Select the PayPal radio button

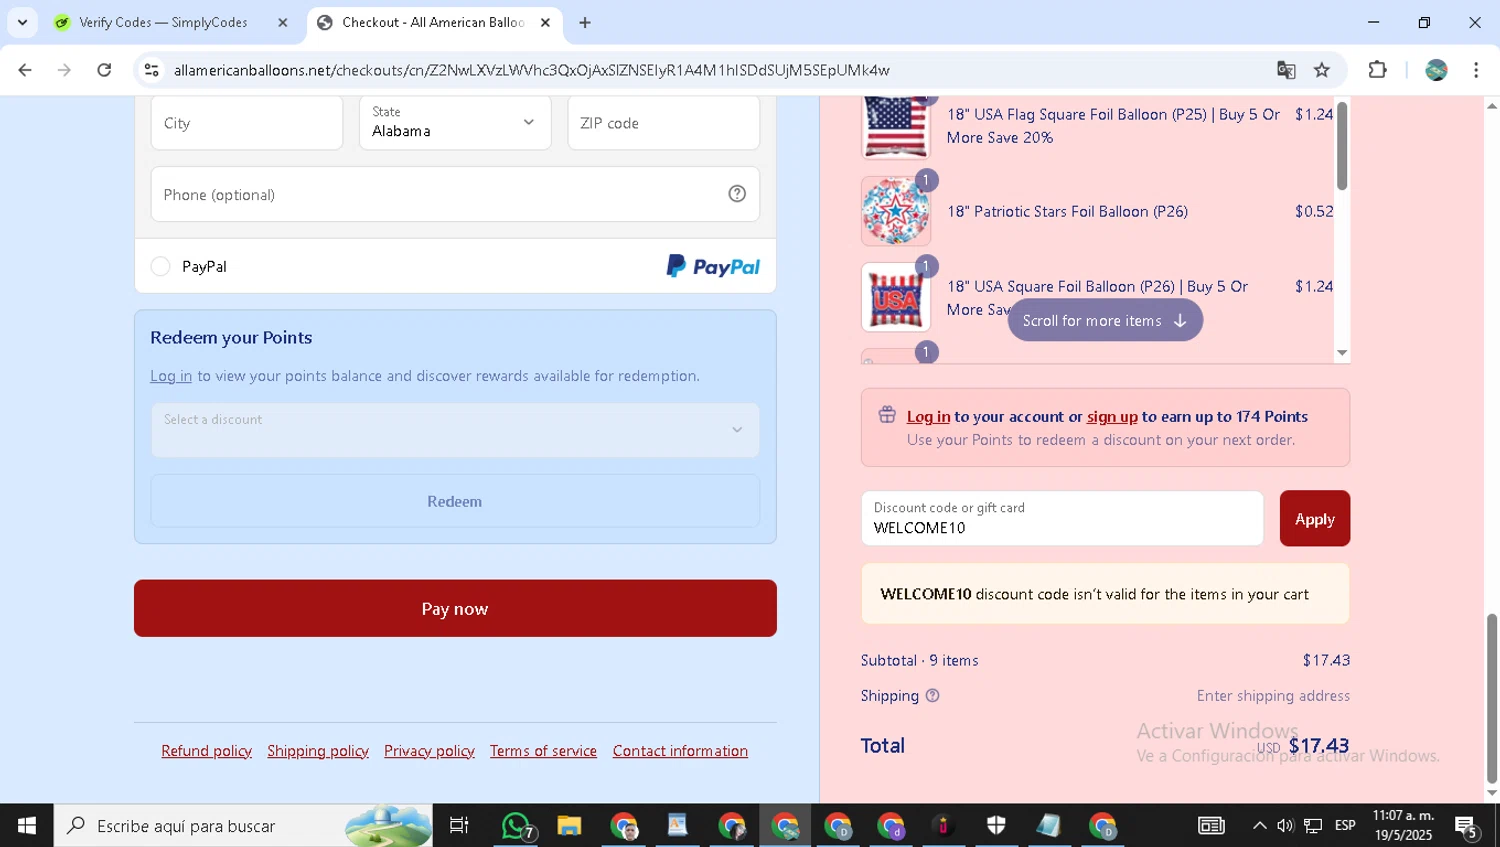click(x=160, y=266)
